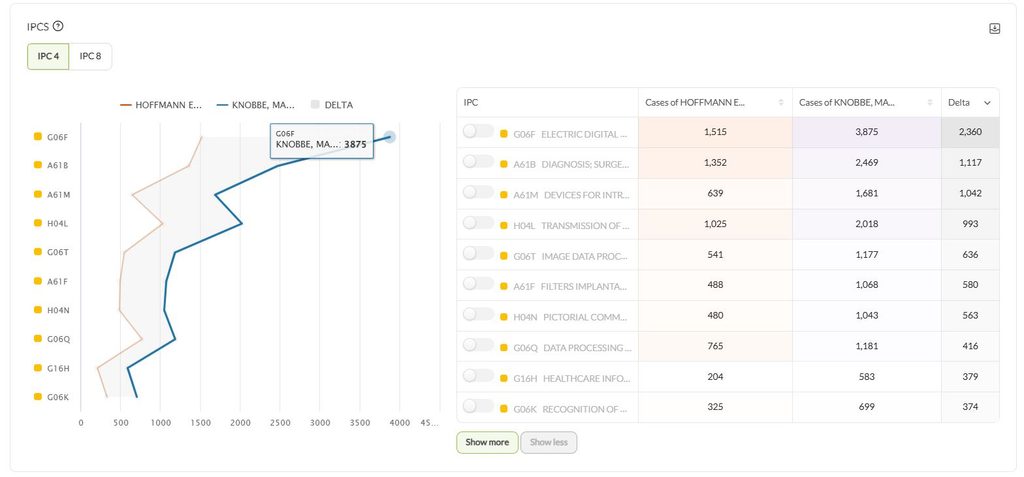Click yellow swatch next to A61B in table
Screen dimensions: 1024x477
tap(504, 165)
